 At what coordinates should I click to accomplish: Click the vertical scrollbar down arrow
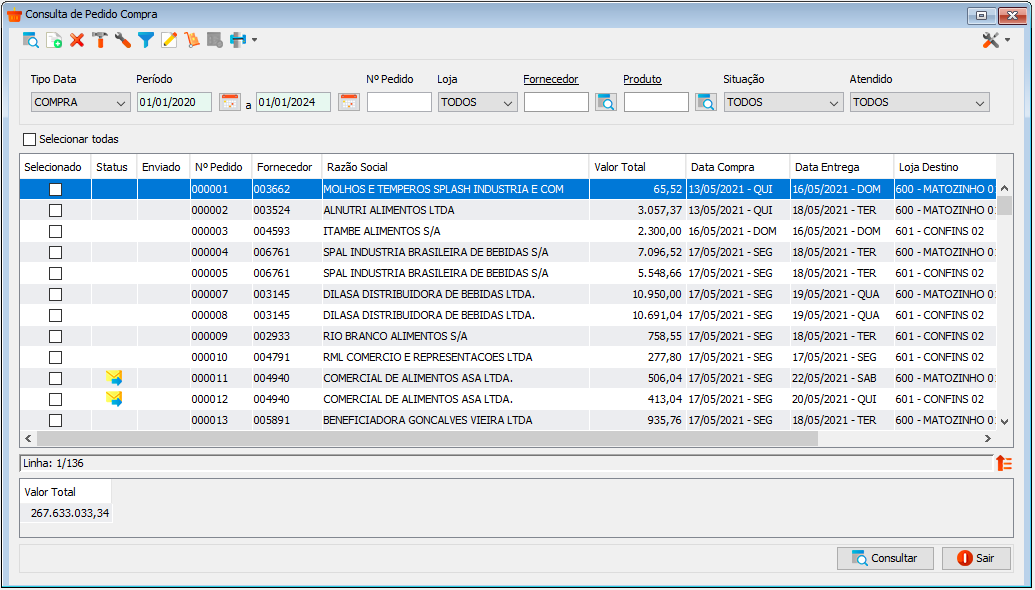tap(1004, 422)
